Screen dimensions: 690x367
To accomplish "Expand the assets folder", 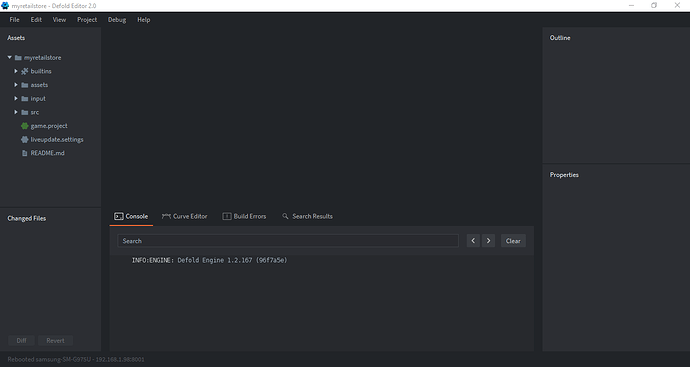I will [x=16, y=84].
